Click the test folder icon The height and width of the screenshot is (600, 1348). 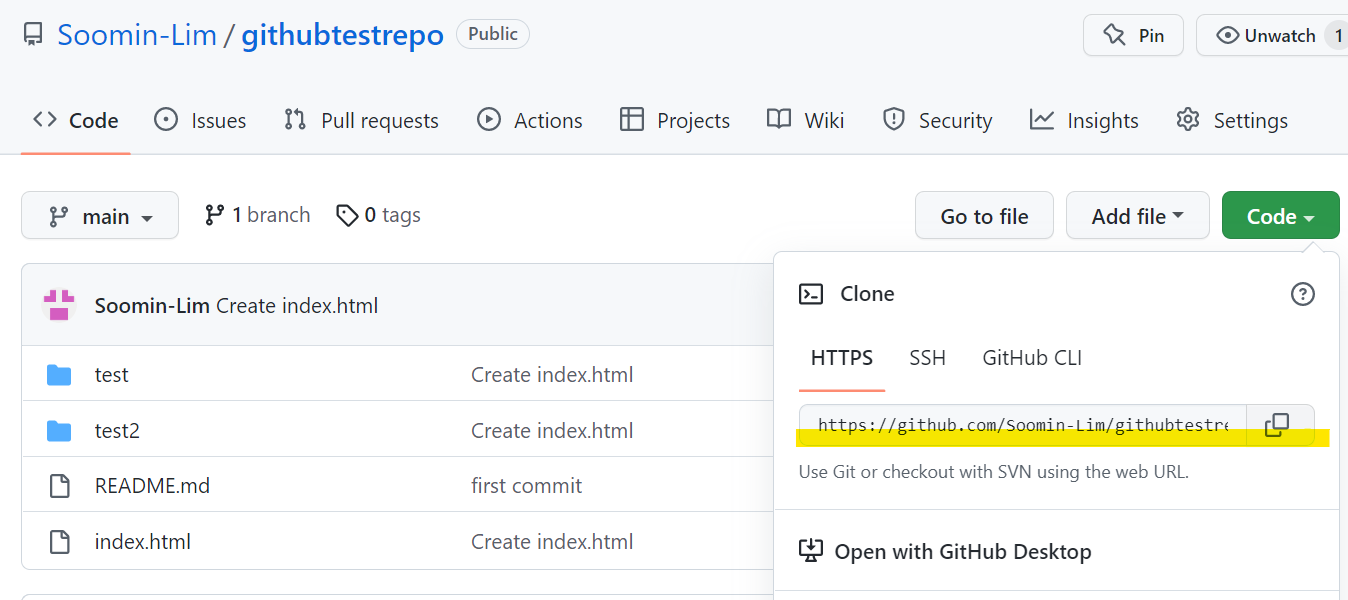point(59,375)
